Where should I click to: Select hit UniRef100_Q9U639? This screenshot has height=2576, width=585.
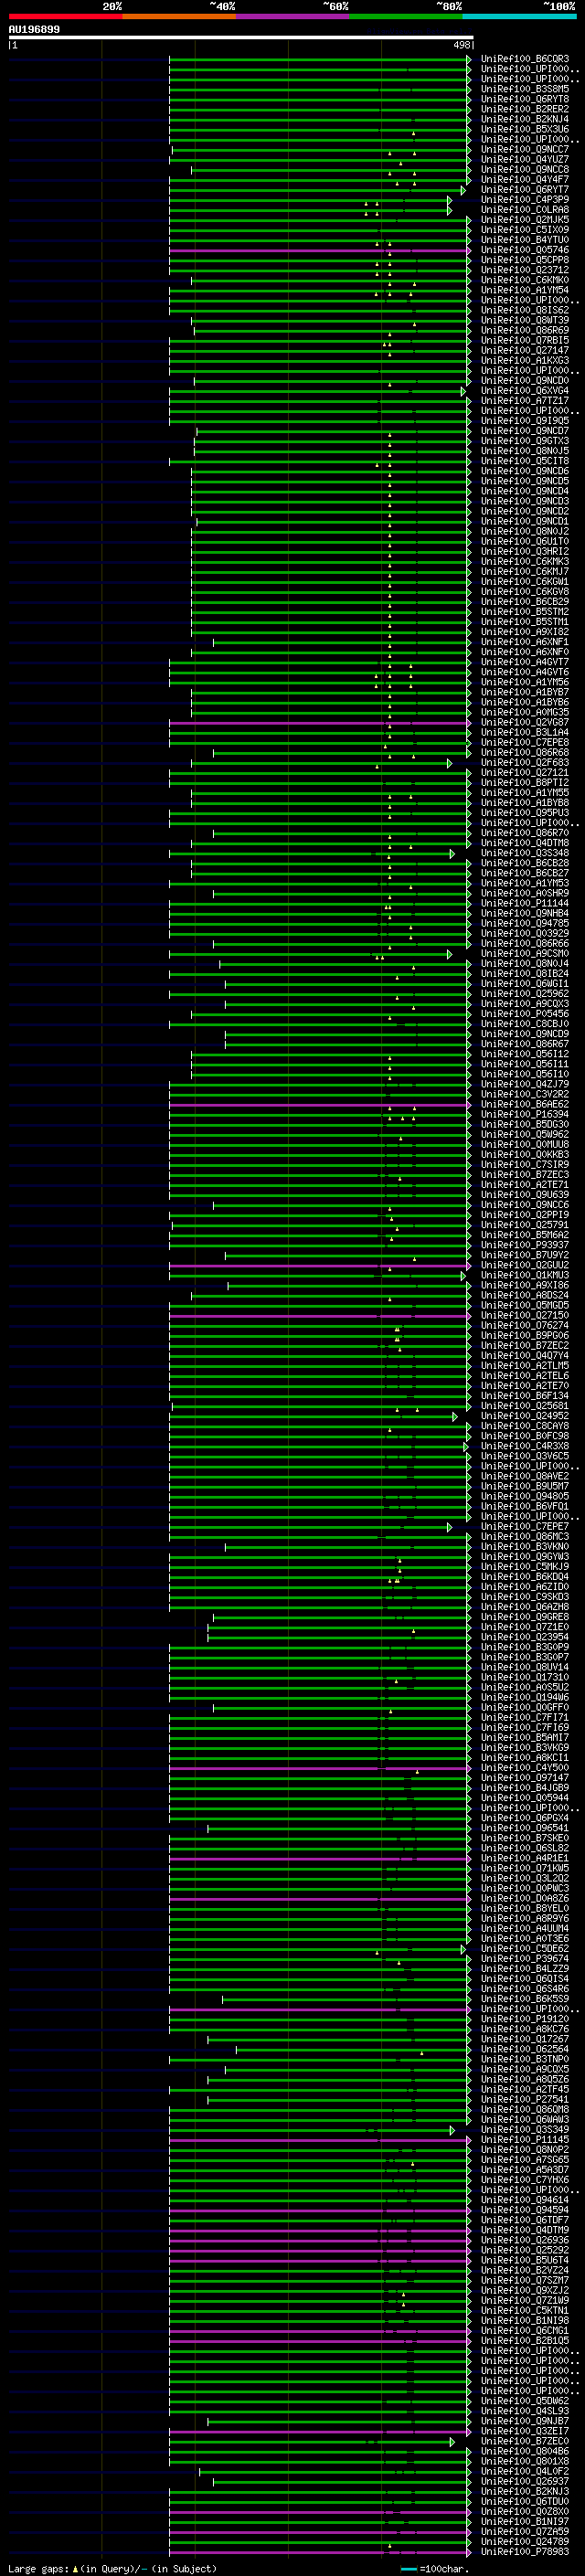tap(524, 1195)
